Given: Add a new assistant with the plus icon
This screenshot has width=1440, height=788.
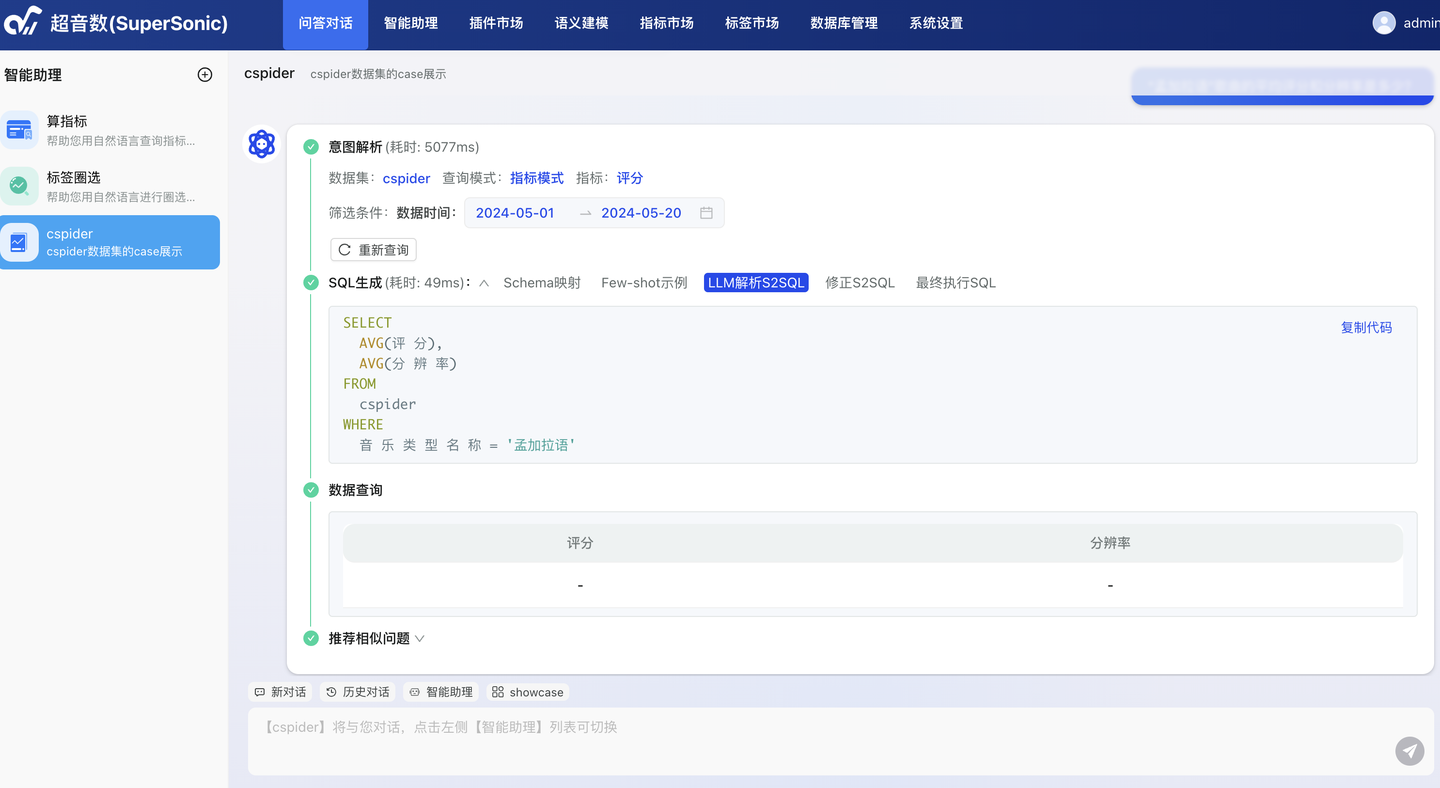Looking at the screenshot, I should 205,74.
